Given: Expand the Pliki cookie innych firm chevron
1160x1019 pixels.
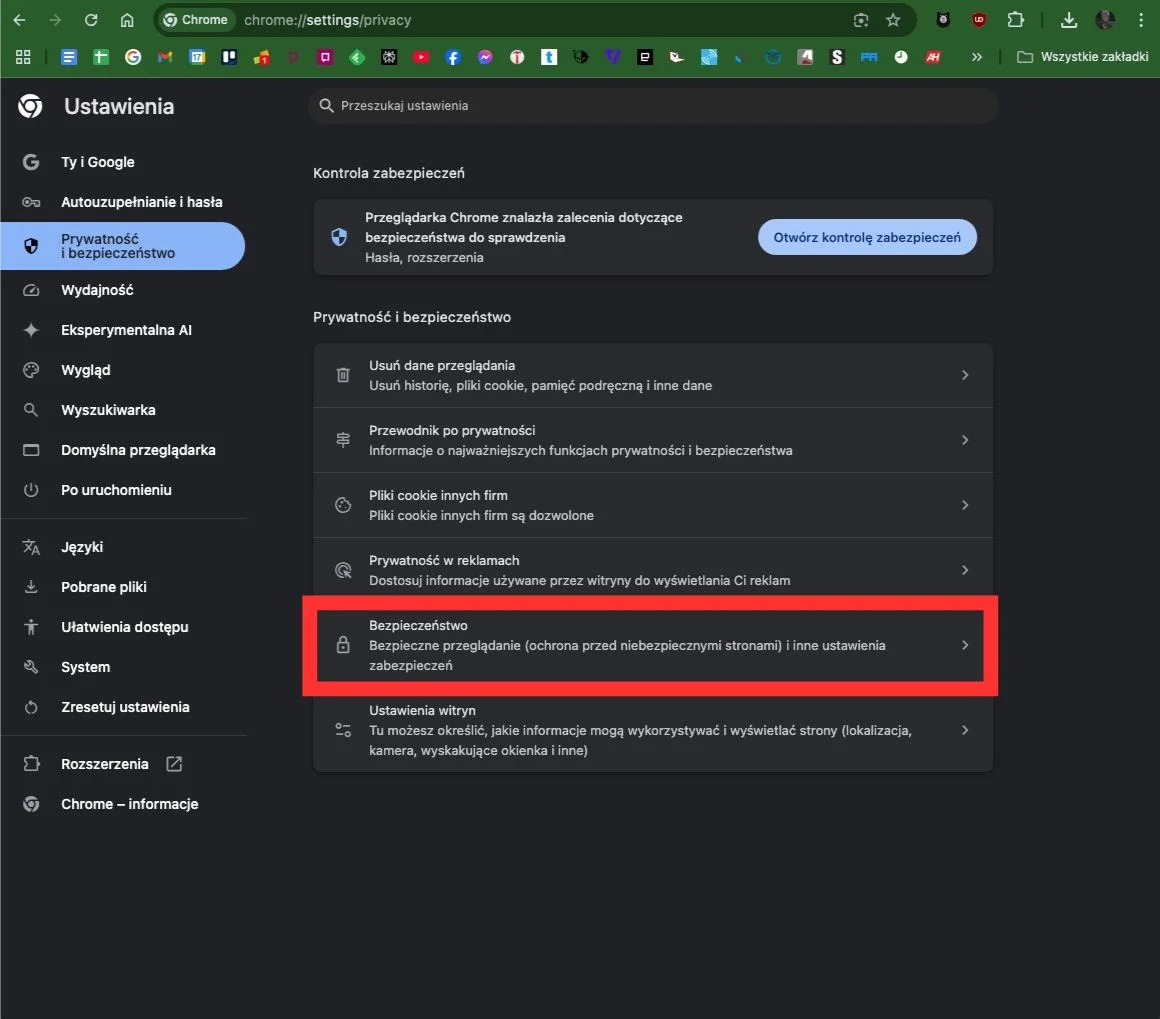Looking at the screenshot, I should 965,505.
